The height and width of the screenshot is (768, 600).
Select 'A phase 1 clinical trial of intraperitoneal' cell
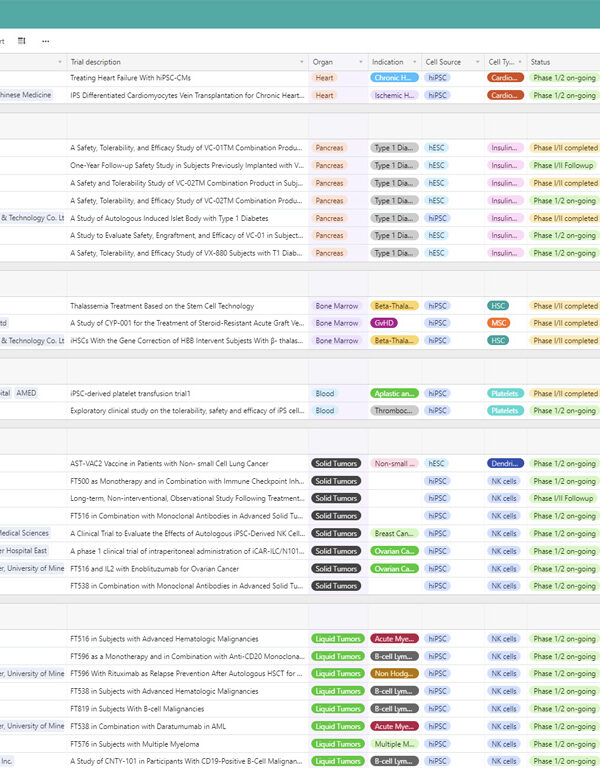(x=188, y=552)
